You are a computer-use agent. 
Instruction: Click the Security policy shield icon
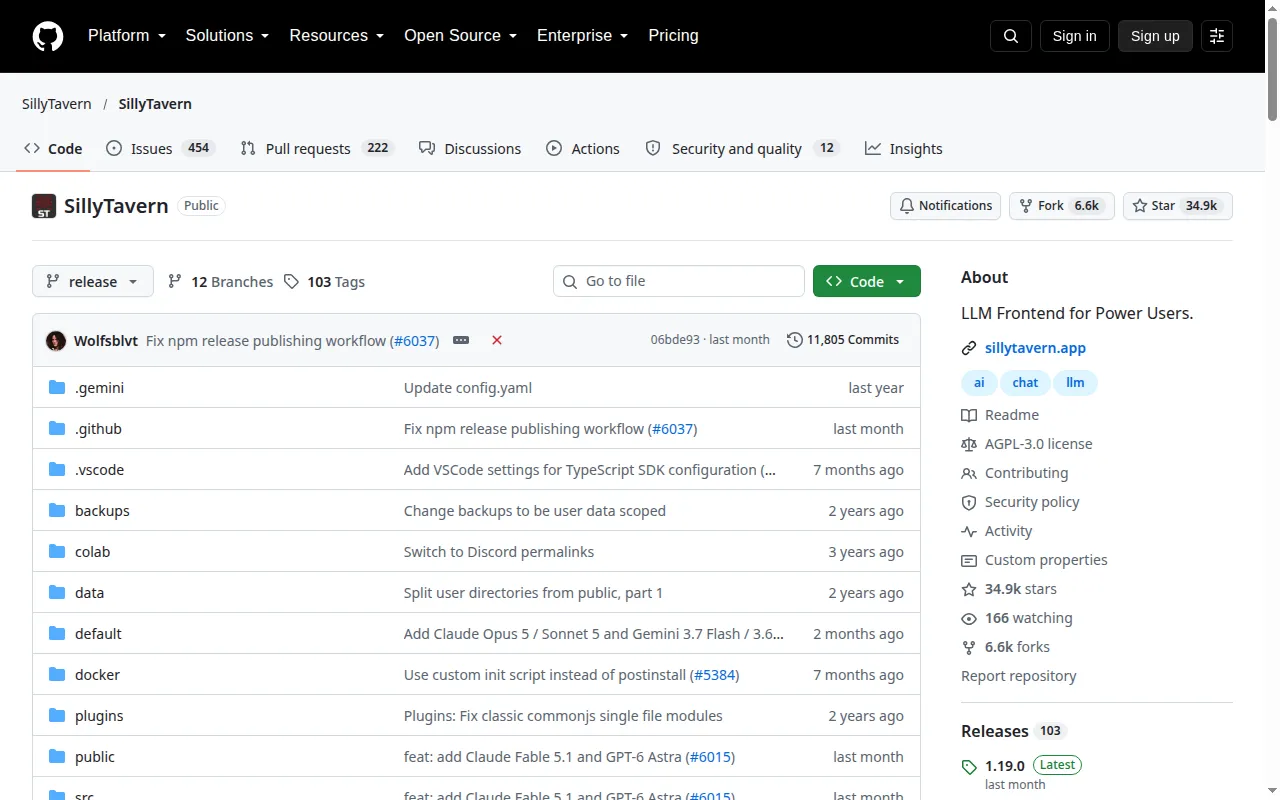click(x=969, y=502)
